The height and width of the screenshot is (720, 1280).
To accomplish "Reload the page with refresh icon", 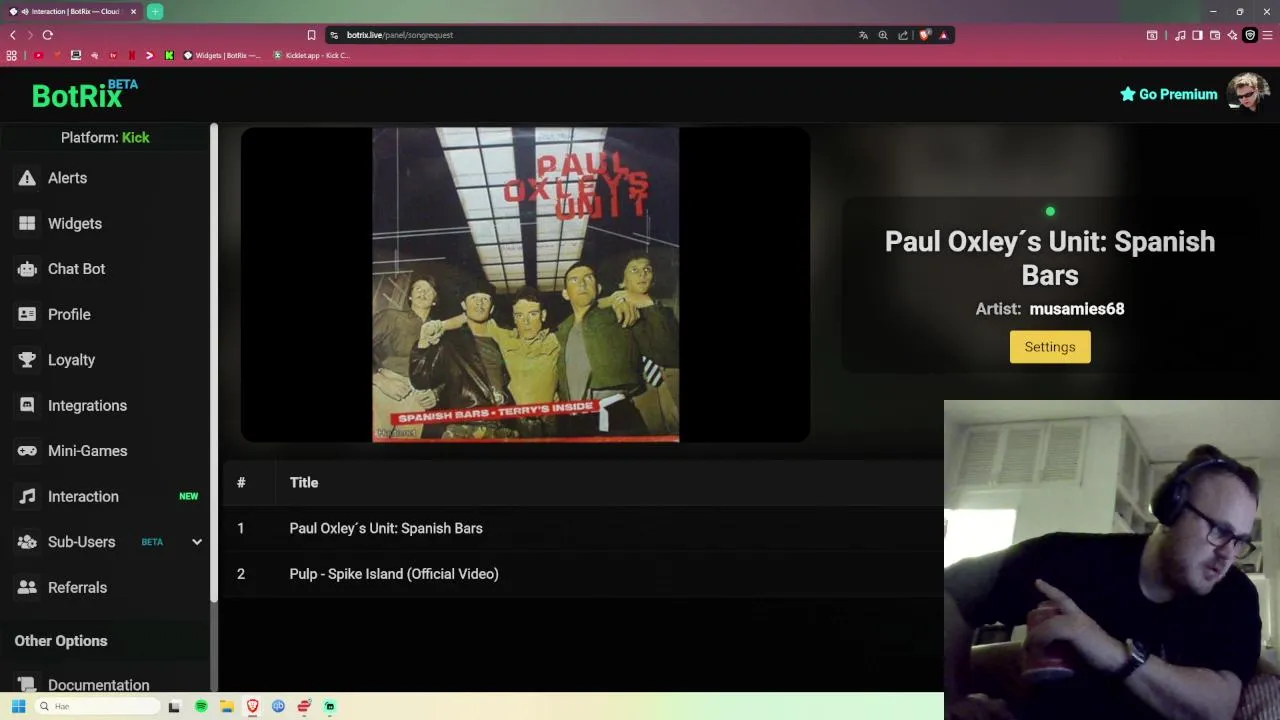I will [x=47, y=35].
